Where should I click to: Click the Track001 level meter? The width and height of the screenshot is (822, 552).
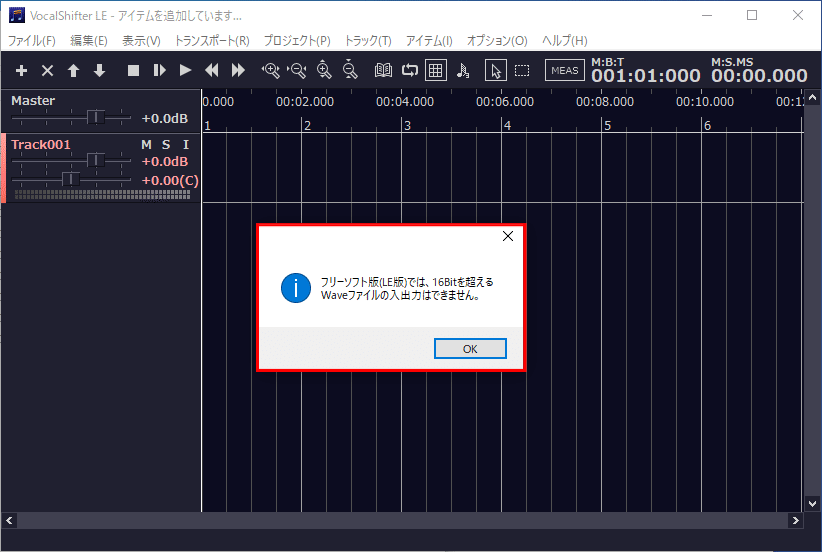[102, 194]
